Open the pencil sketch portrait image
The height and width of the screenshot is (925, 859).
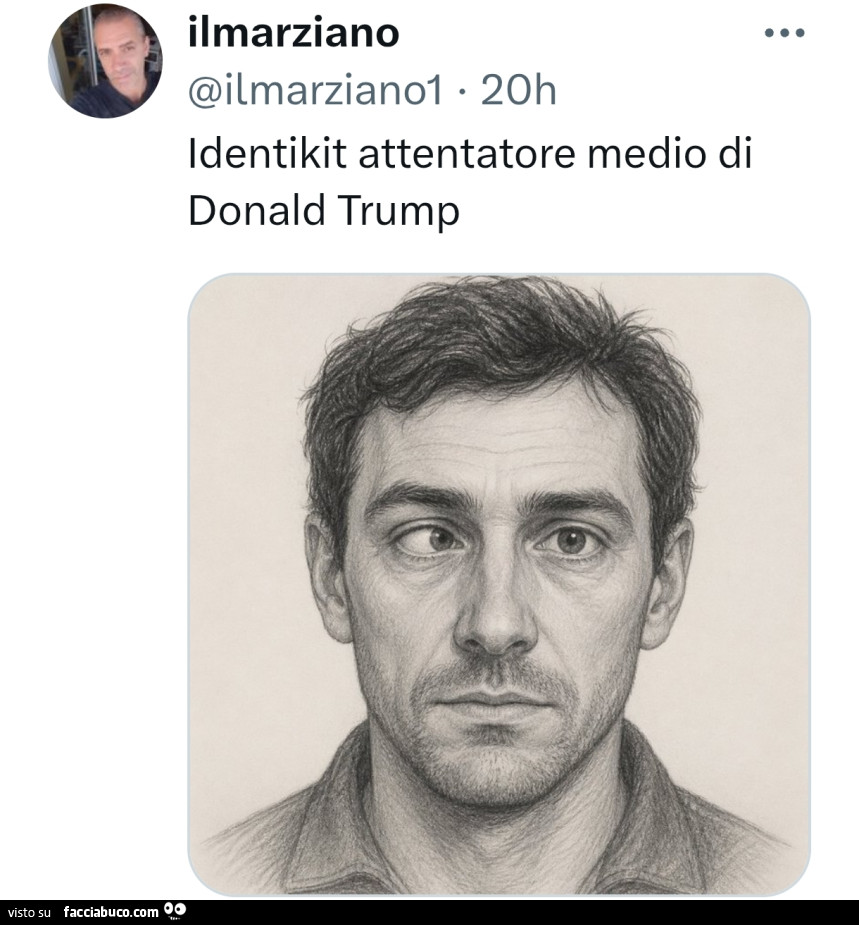(x=498, y=583)
